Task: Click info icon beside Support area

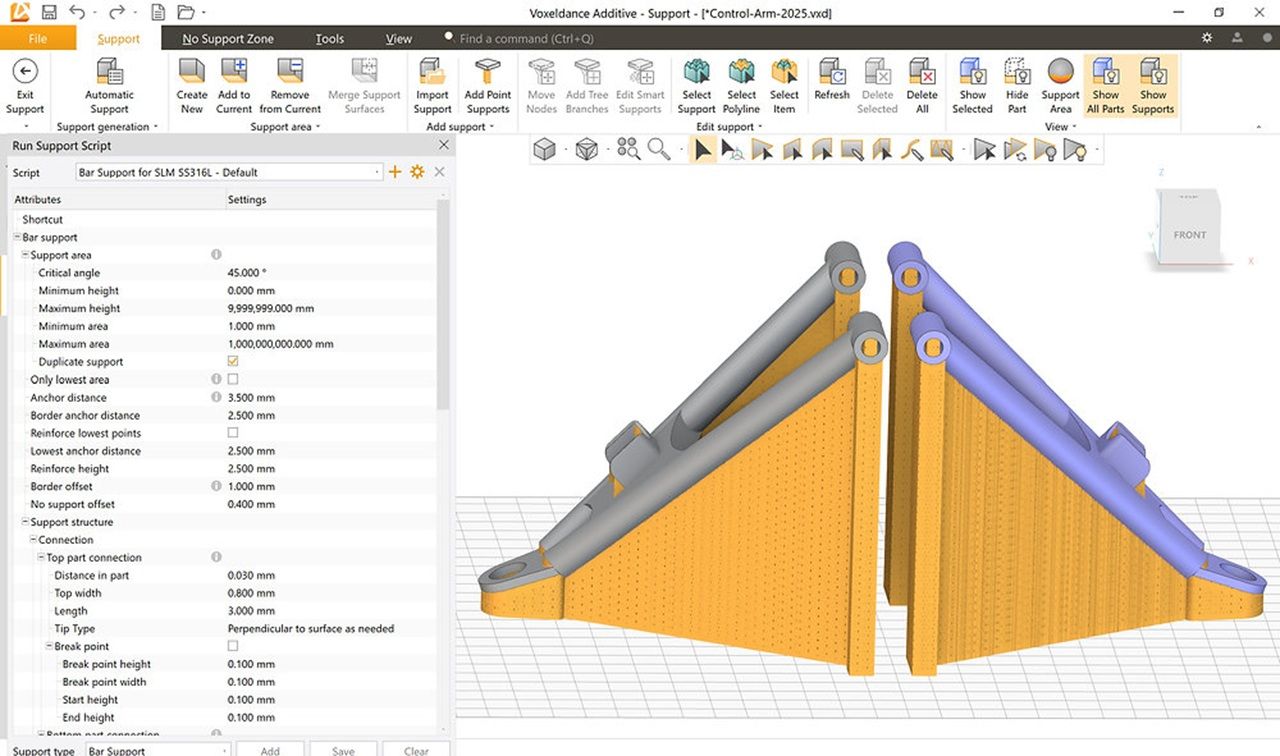Action: click(x=216, y=255)
